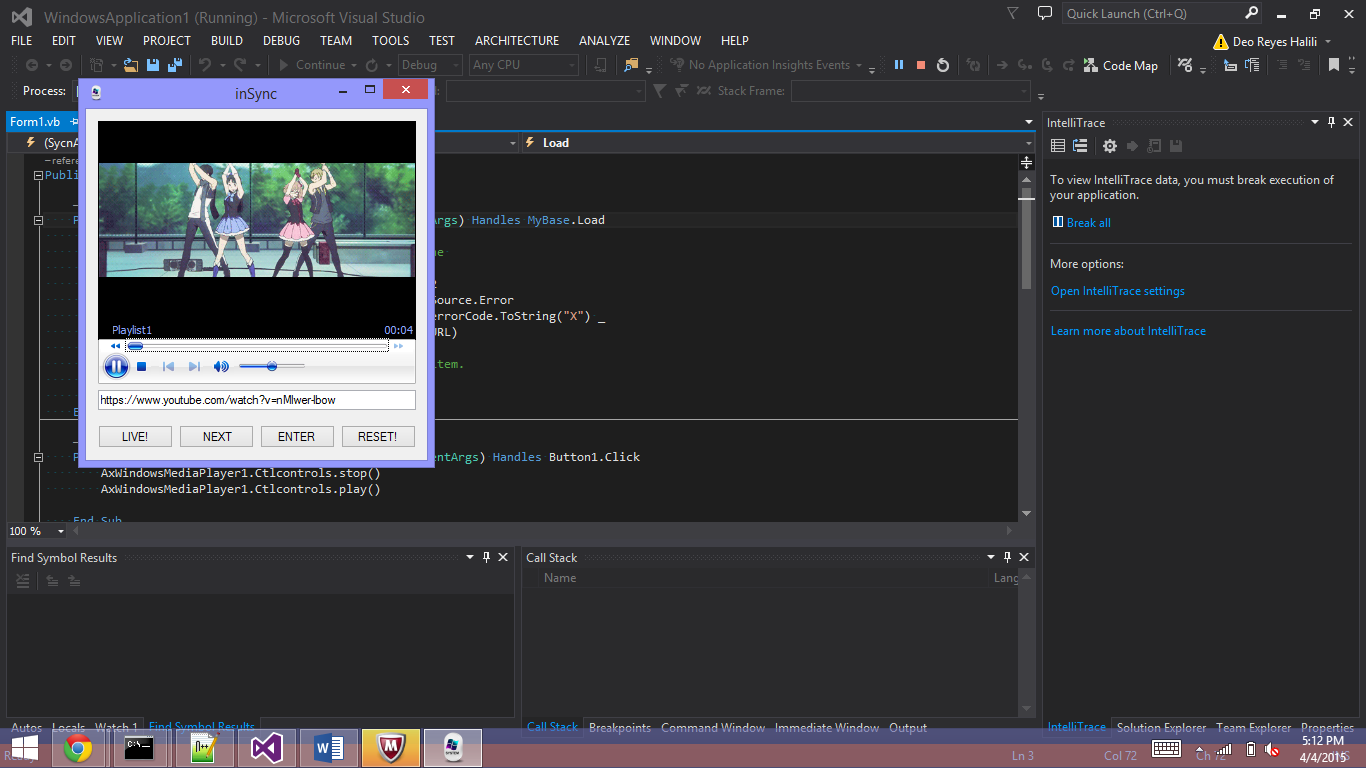1366x768 pixels.
Task: Stop the media in inSync player
Action: tap(142, 367)
